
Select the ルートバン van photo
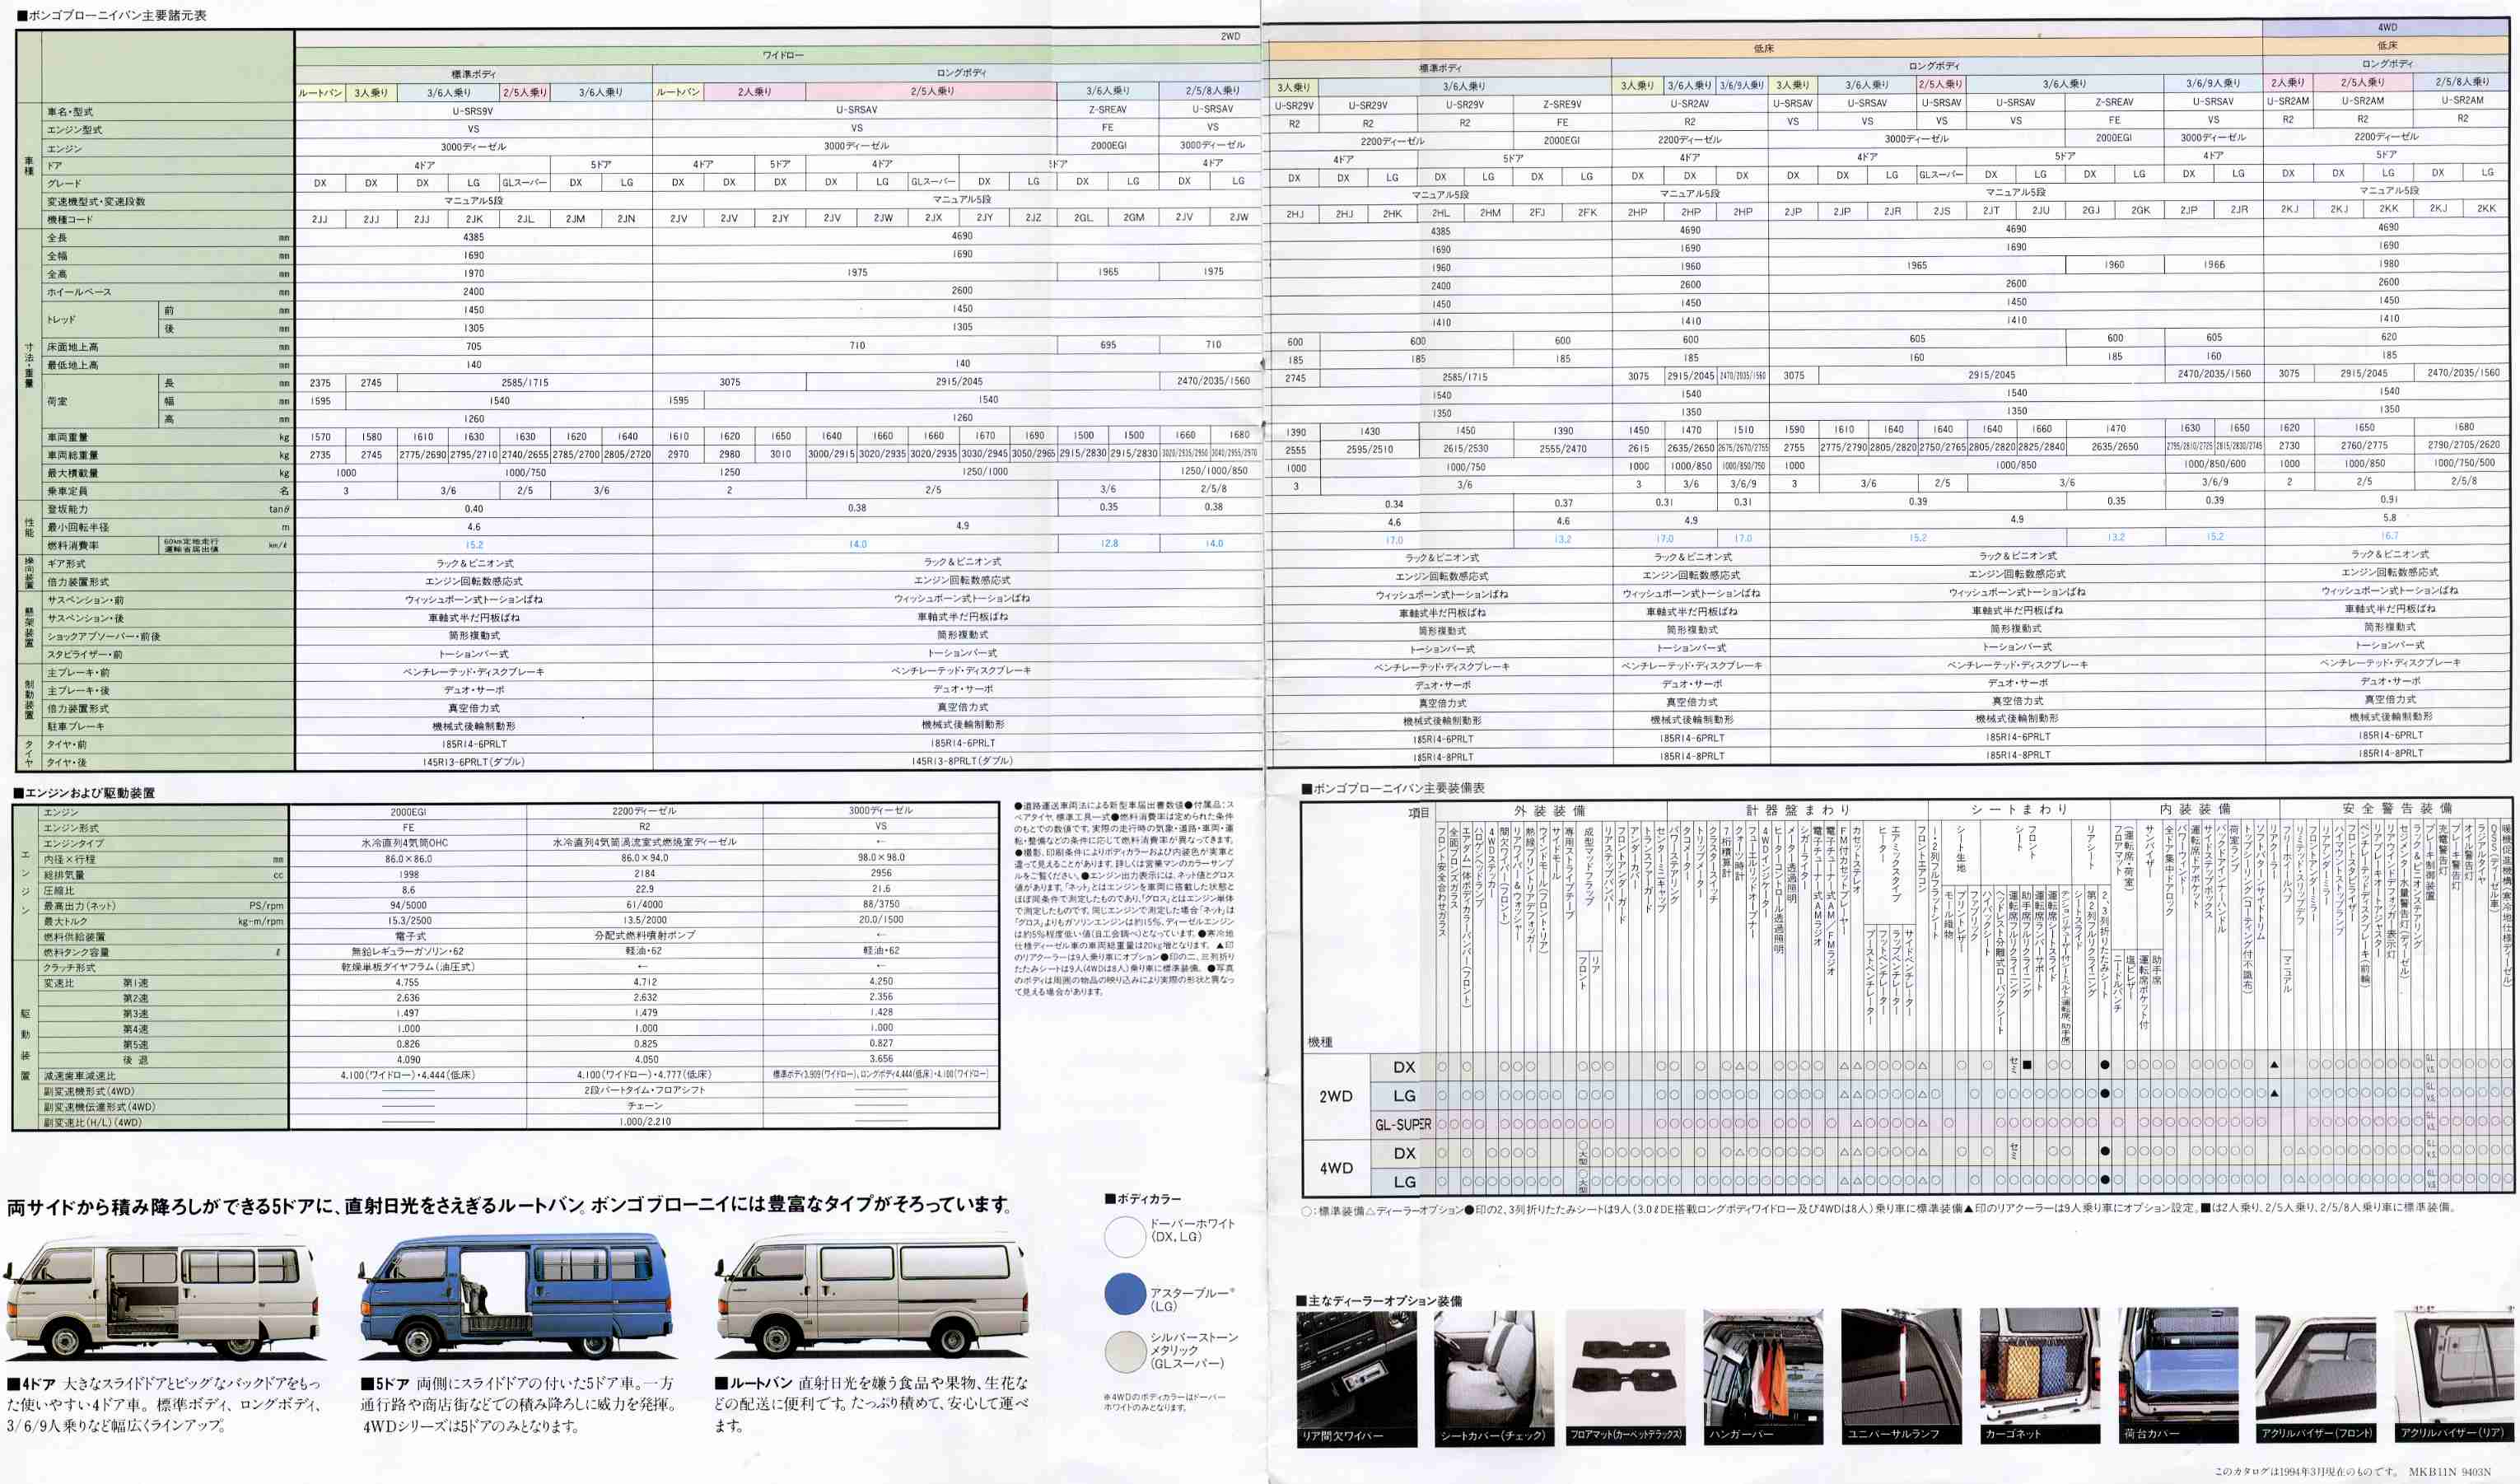point(872,1297)
